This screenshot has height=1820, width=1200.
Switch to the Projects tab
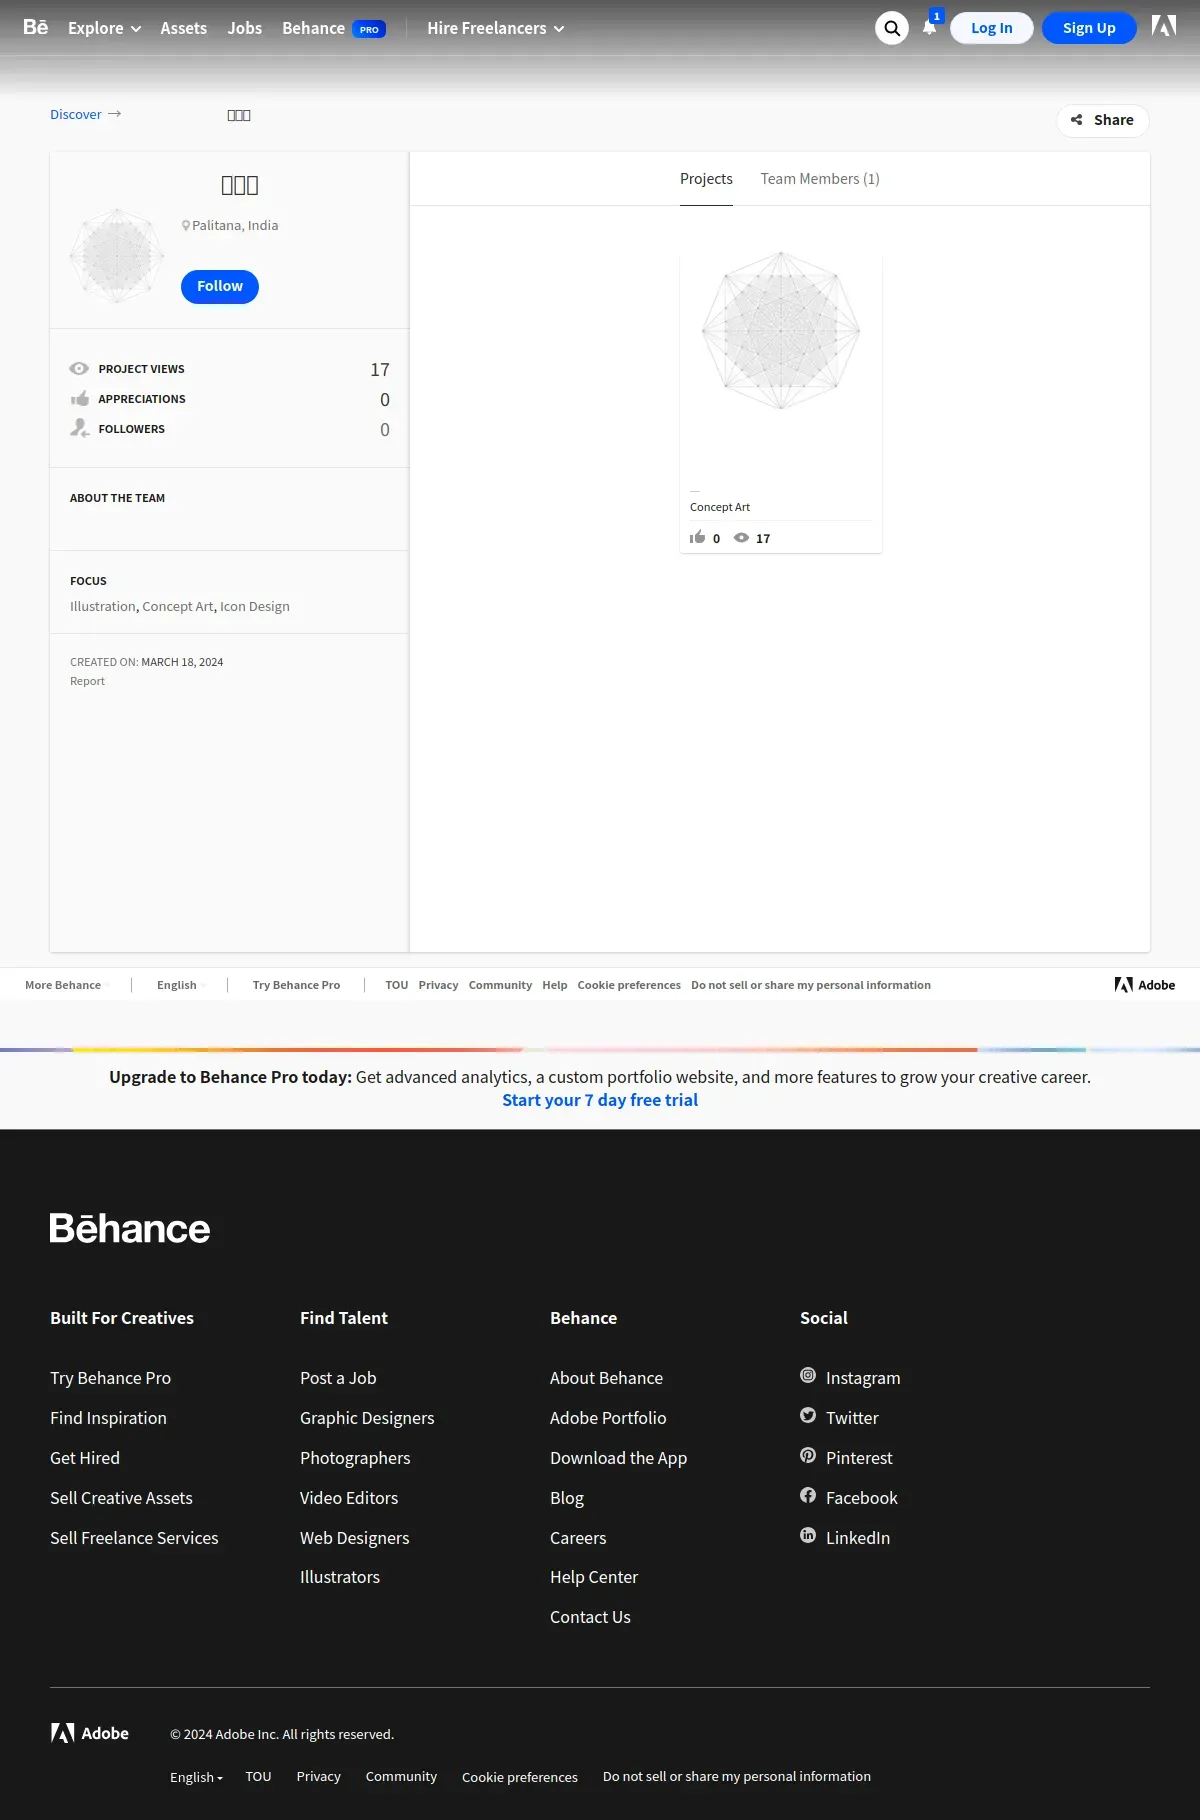(x=706, y=179)
